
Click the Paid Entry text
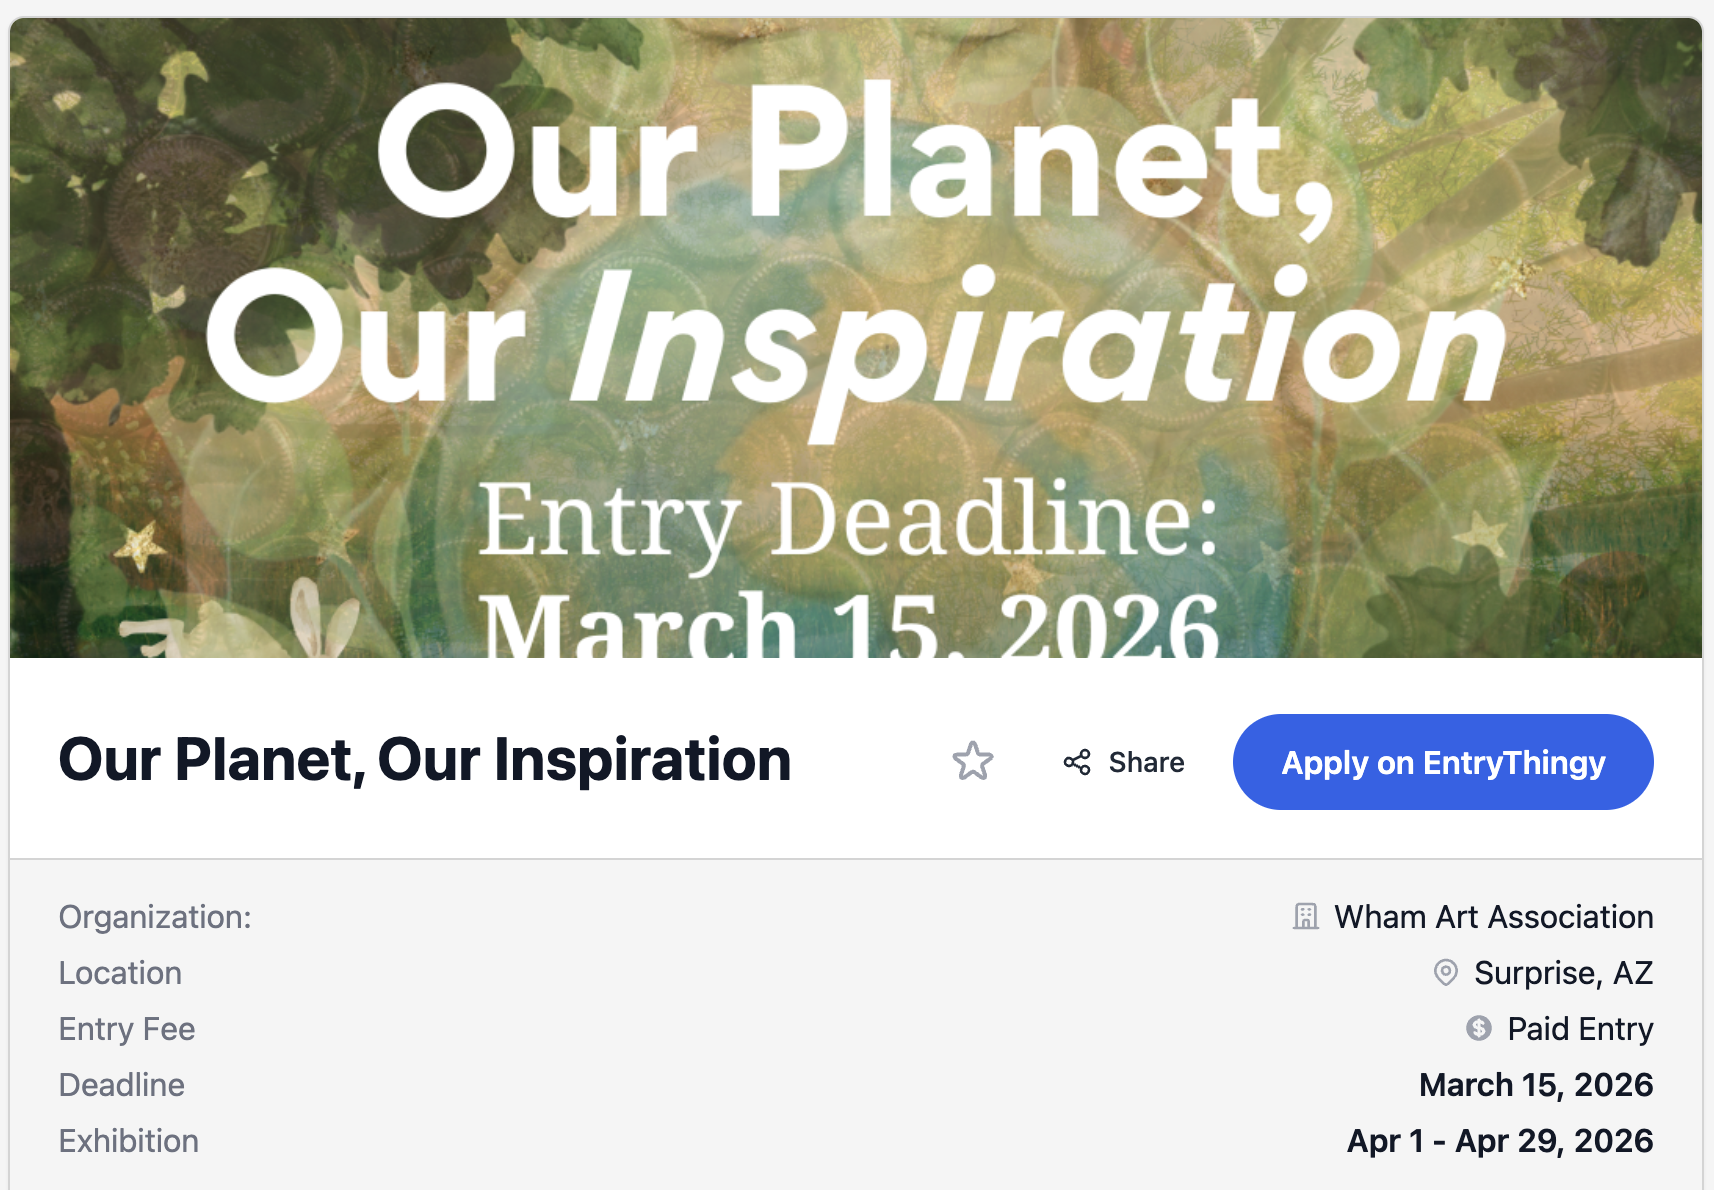[x=1580, y=1029]
